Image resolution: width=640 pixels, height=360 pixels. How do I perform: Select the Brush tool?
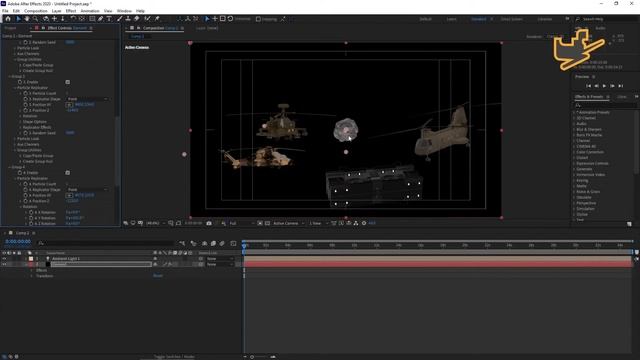pos(120,19)
